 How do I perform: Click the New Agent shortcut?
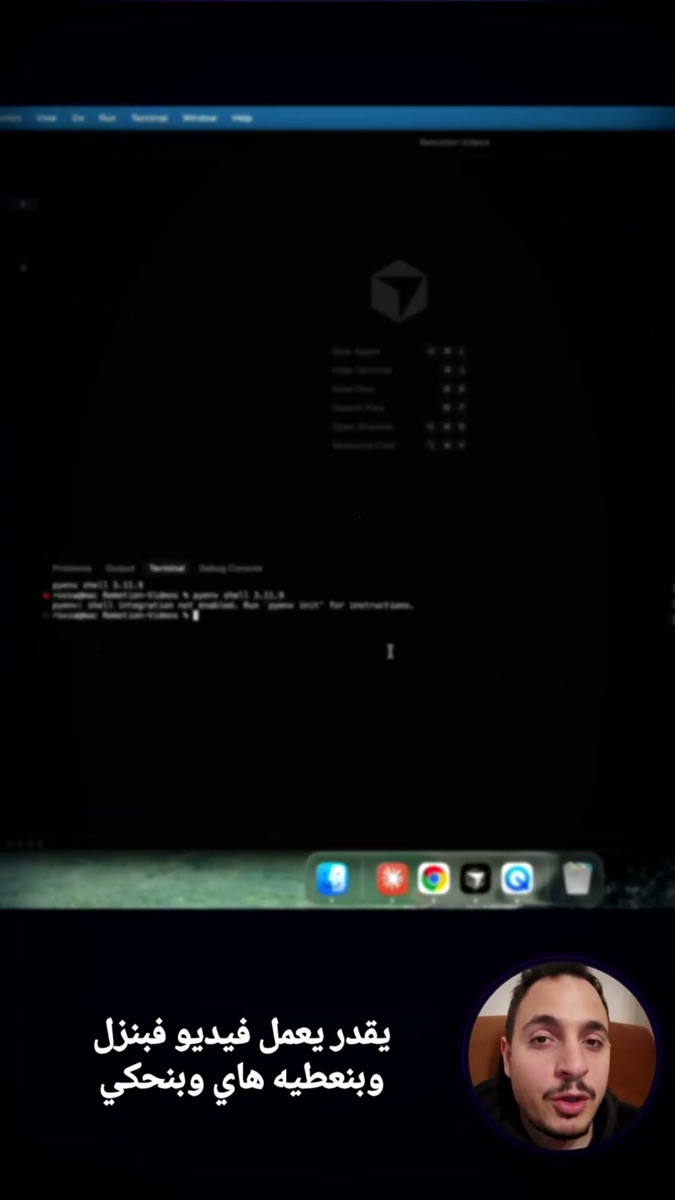coord(399,351)
